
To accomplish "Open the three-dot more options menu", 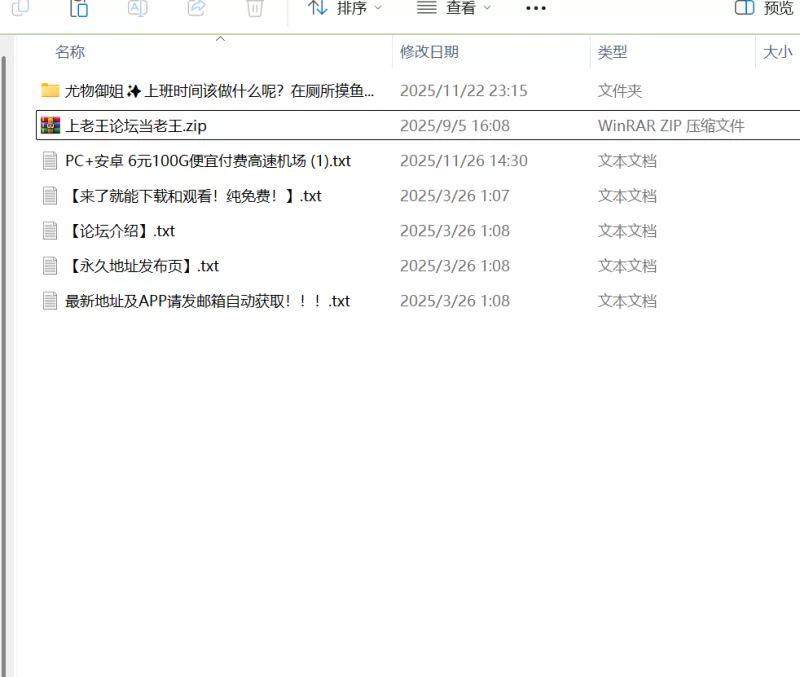I will coord(536,8).
